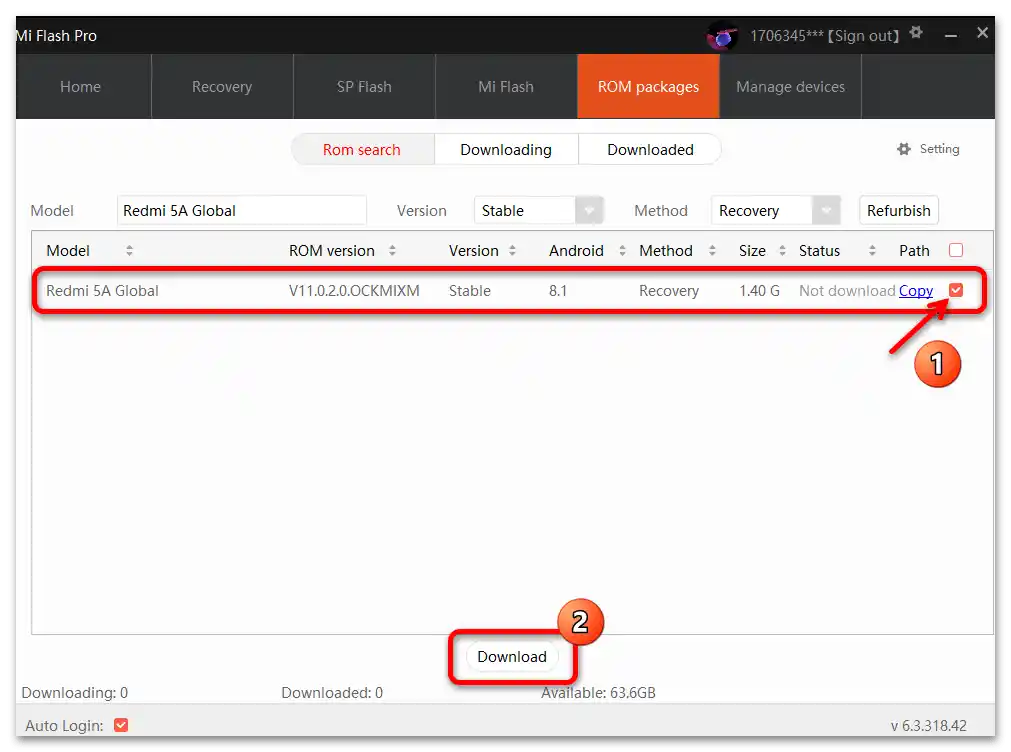Click the Stable cell in the row
This screenshot has height=752, width=1011.
(x=469, y=291)
